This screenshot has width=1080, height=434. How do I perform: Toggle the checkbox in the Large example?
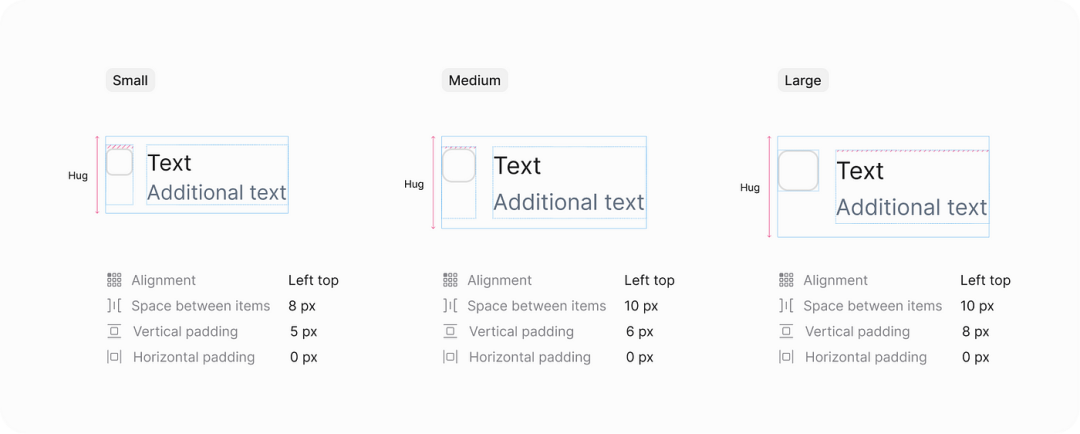[798, 170]
